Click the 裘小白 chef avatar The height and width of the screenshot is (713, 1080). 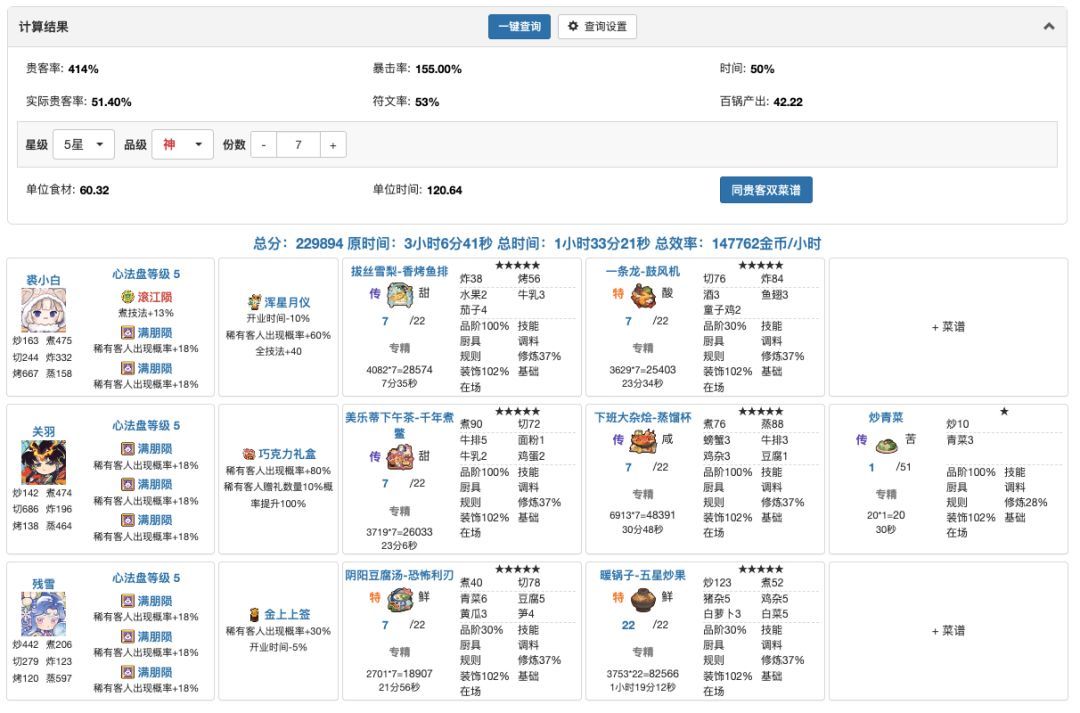43,310
